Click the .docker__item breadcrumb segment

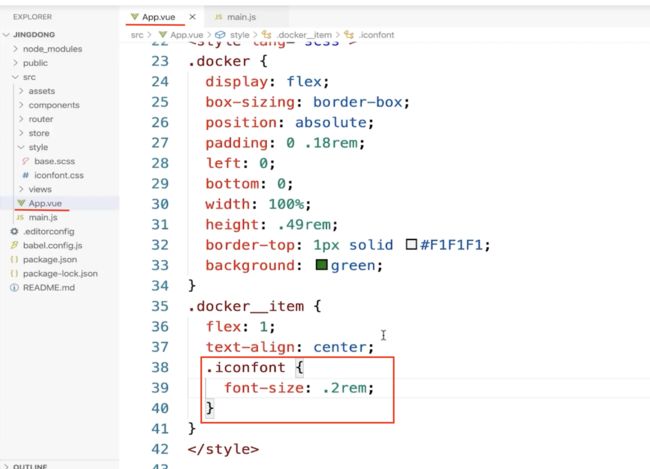304,35
